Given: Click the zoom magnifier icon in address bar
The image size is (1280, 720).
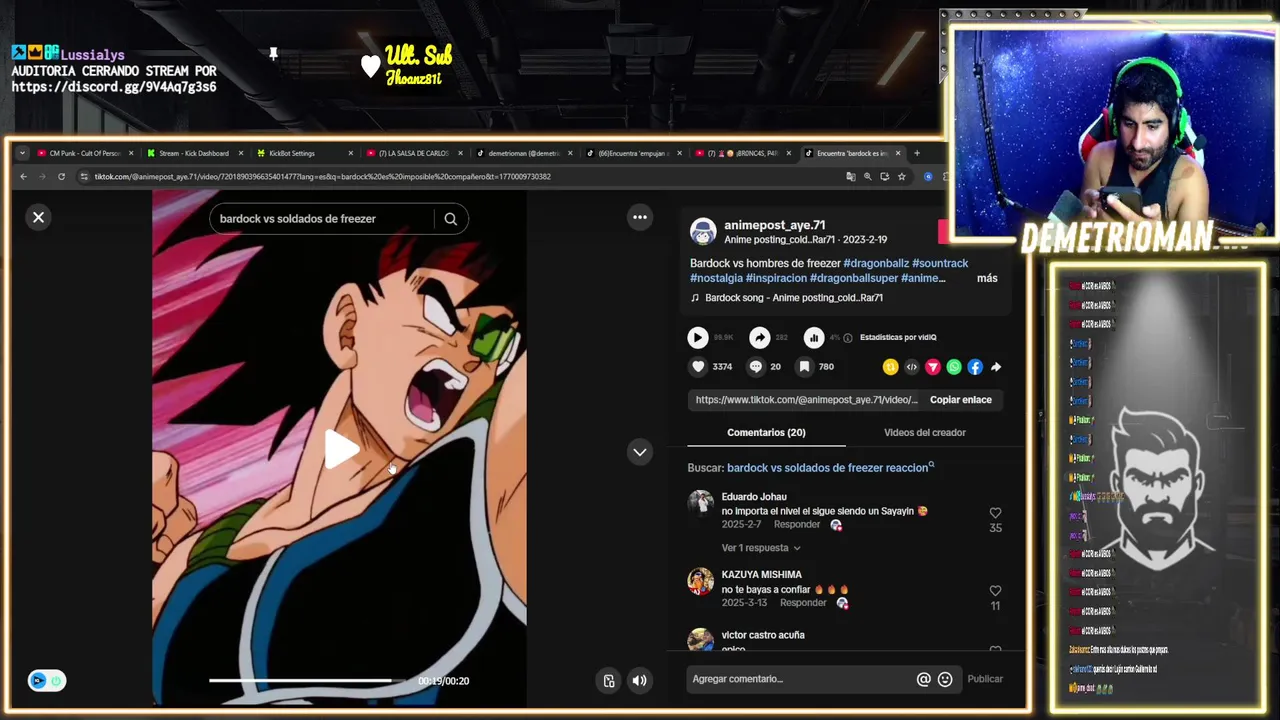Looking at the screenshot, I should click(867, 177).
